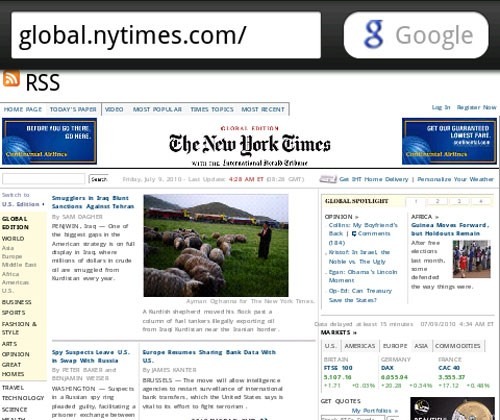Click the IHT Home Delivery newspaper icon

[x=328, y=179]
